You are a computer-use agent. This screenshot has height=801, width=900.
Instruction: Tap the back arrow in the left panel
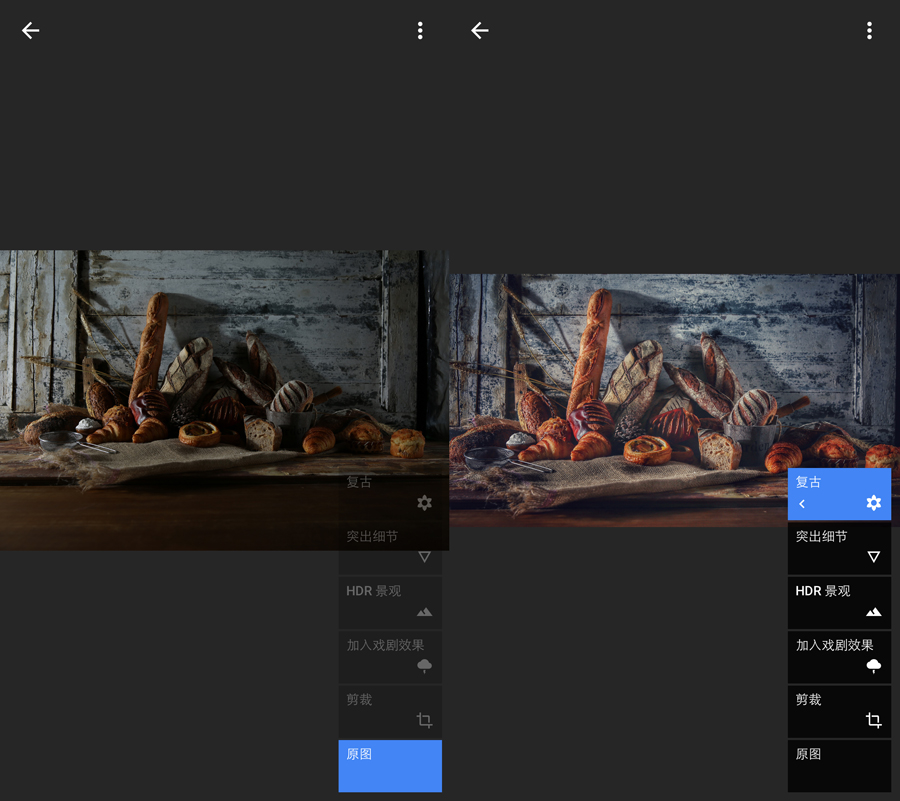point(31,31)
